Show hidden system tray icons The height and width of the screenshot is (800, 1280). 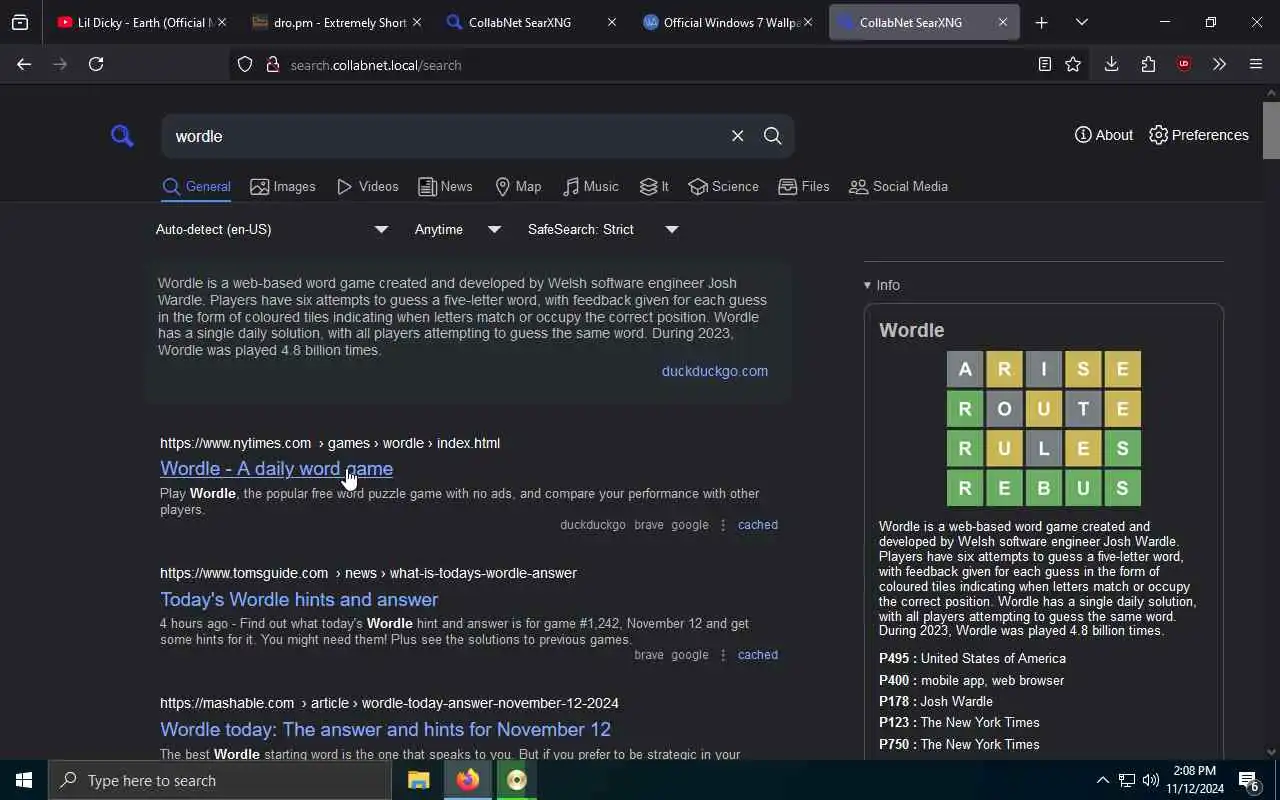[x=1102, y=780]
